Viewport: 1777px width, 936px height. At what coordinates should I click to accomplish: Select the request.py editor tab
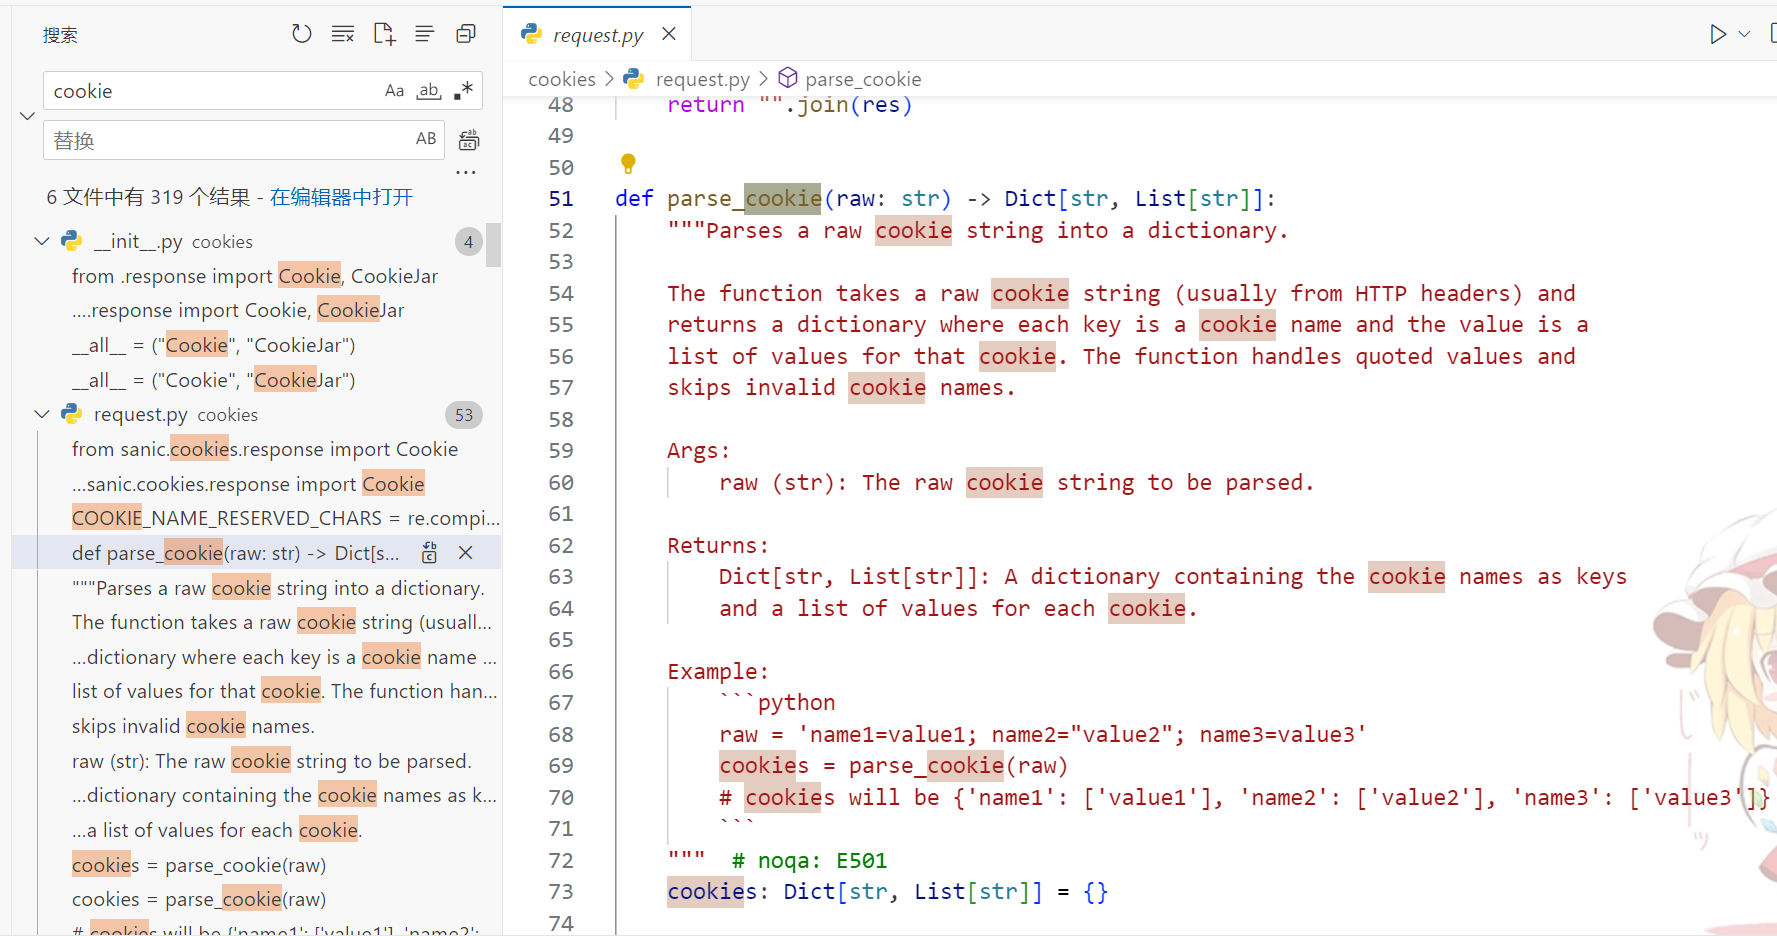pyautogui.click(x=597, y=35)
